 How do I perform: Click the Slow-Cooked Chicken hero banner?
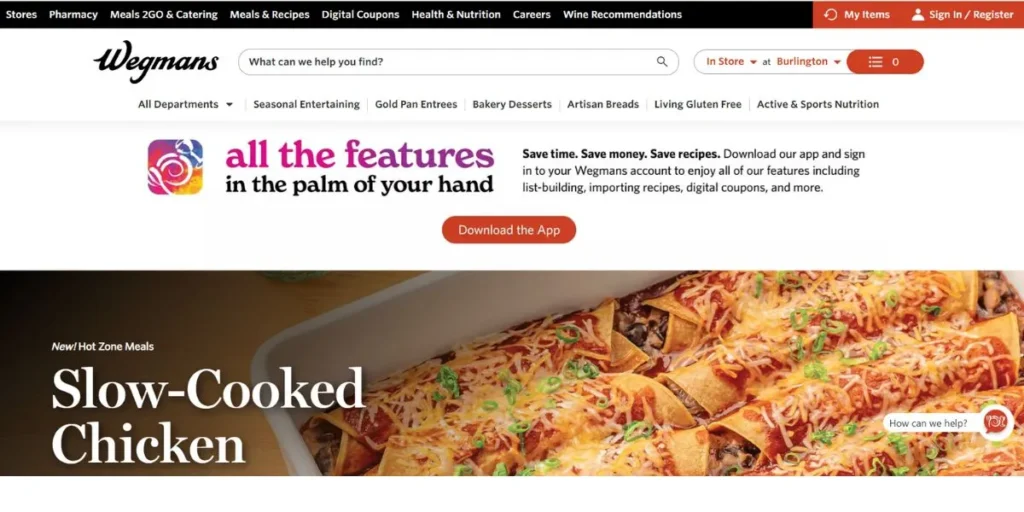coord(512,373)
